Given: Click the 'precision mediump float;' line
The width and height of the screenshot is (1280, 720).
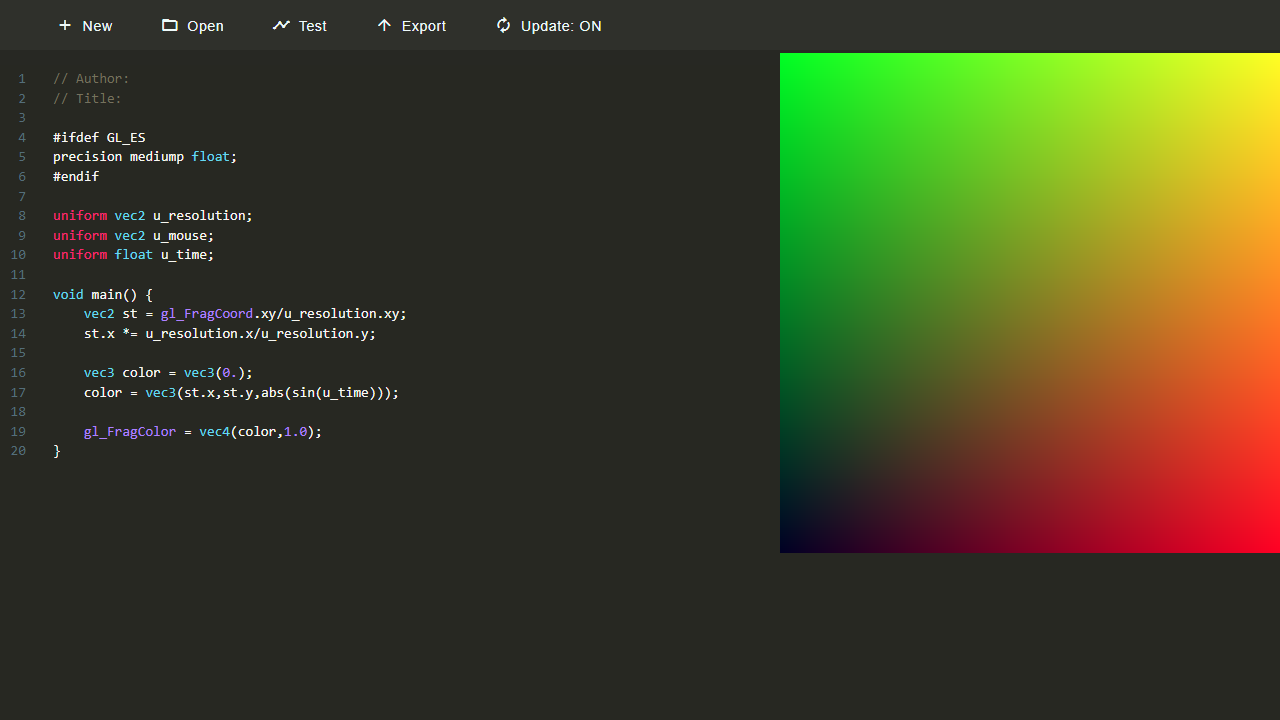Looking at the screenshot, I should (145, 157).
